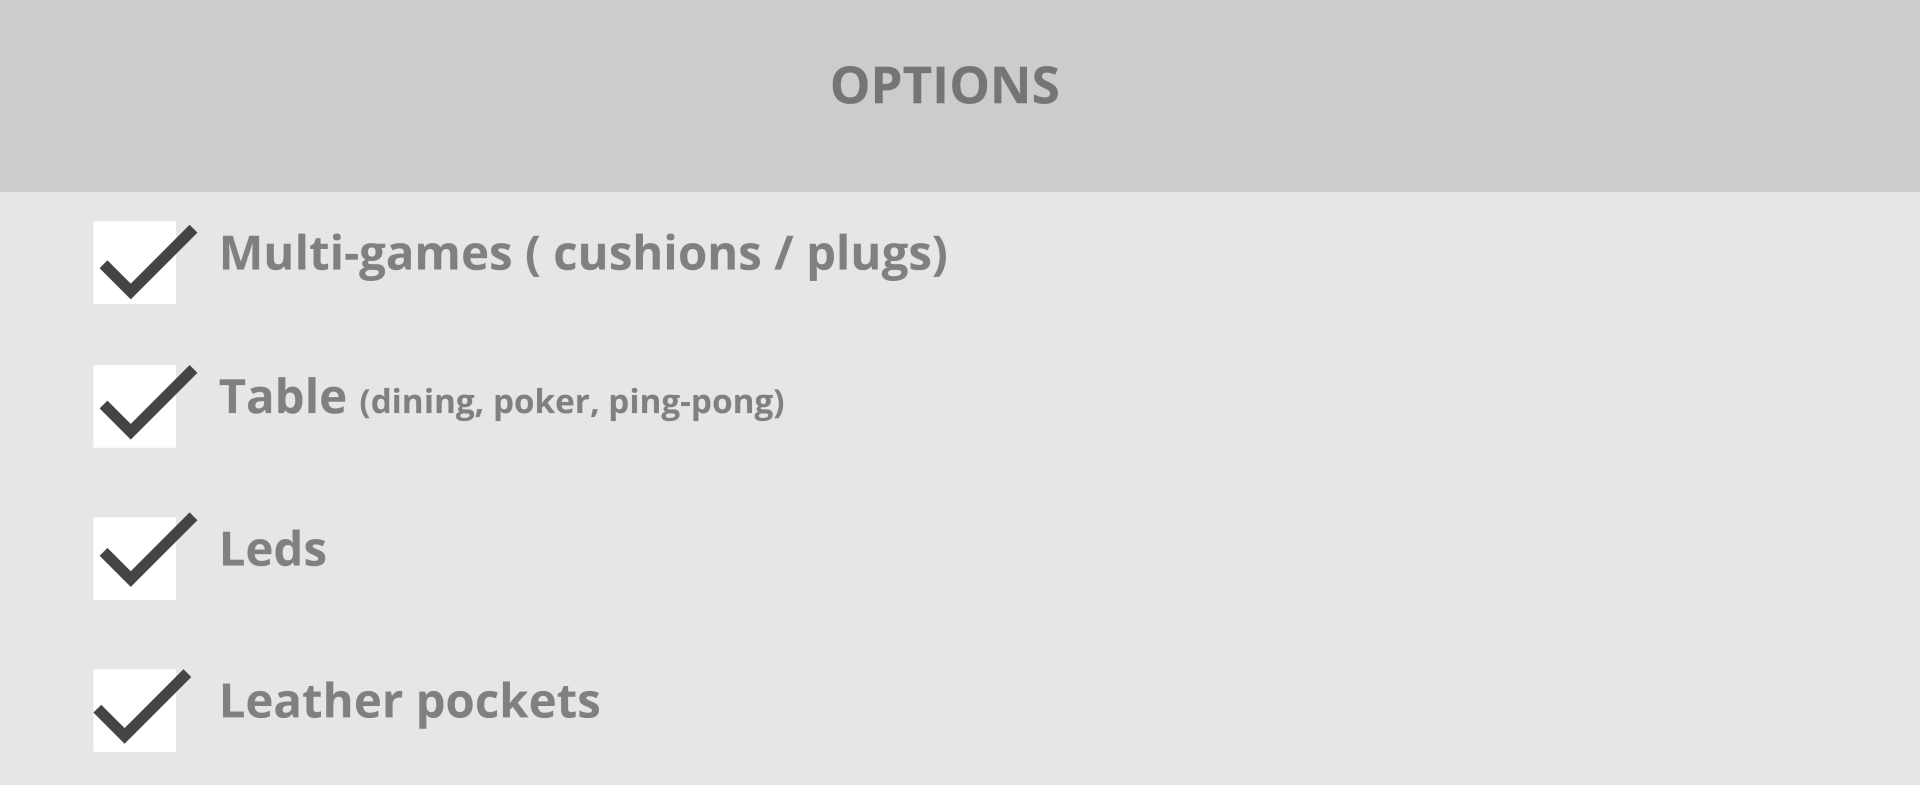
Task: Disable the Leather pockets checkbox
Action: tap(135, 711)
